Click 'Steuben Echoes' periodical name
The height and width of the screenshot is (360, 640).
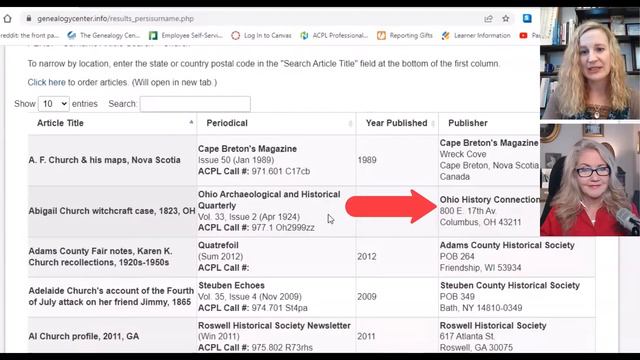click(x=231, y=285)
